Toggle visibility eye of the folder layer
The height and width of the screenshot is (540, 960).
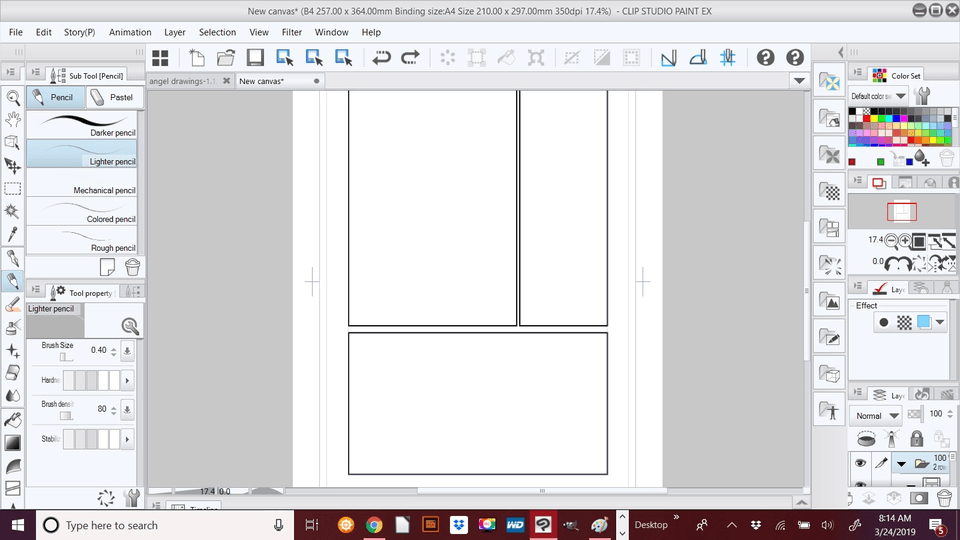click(859, 463)
